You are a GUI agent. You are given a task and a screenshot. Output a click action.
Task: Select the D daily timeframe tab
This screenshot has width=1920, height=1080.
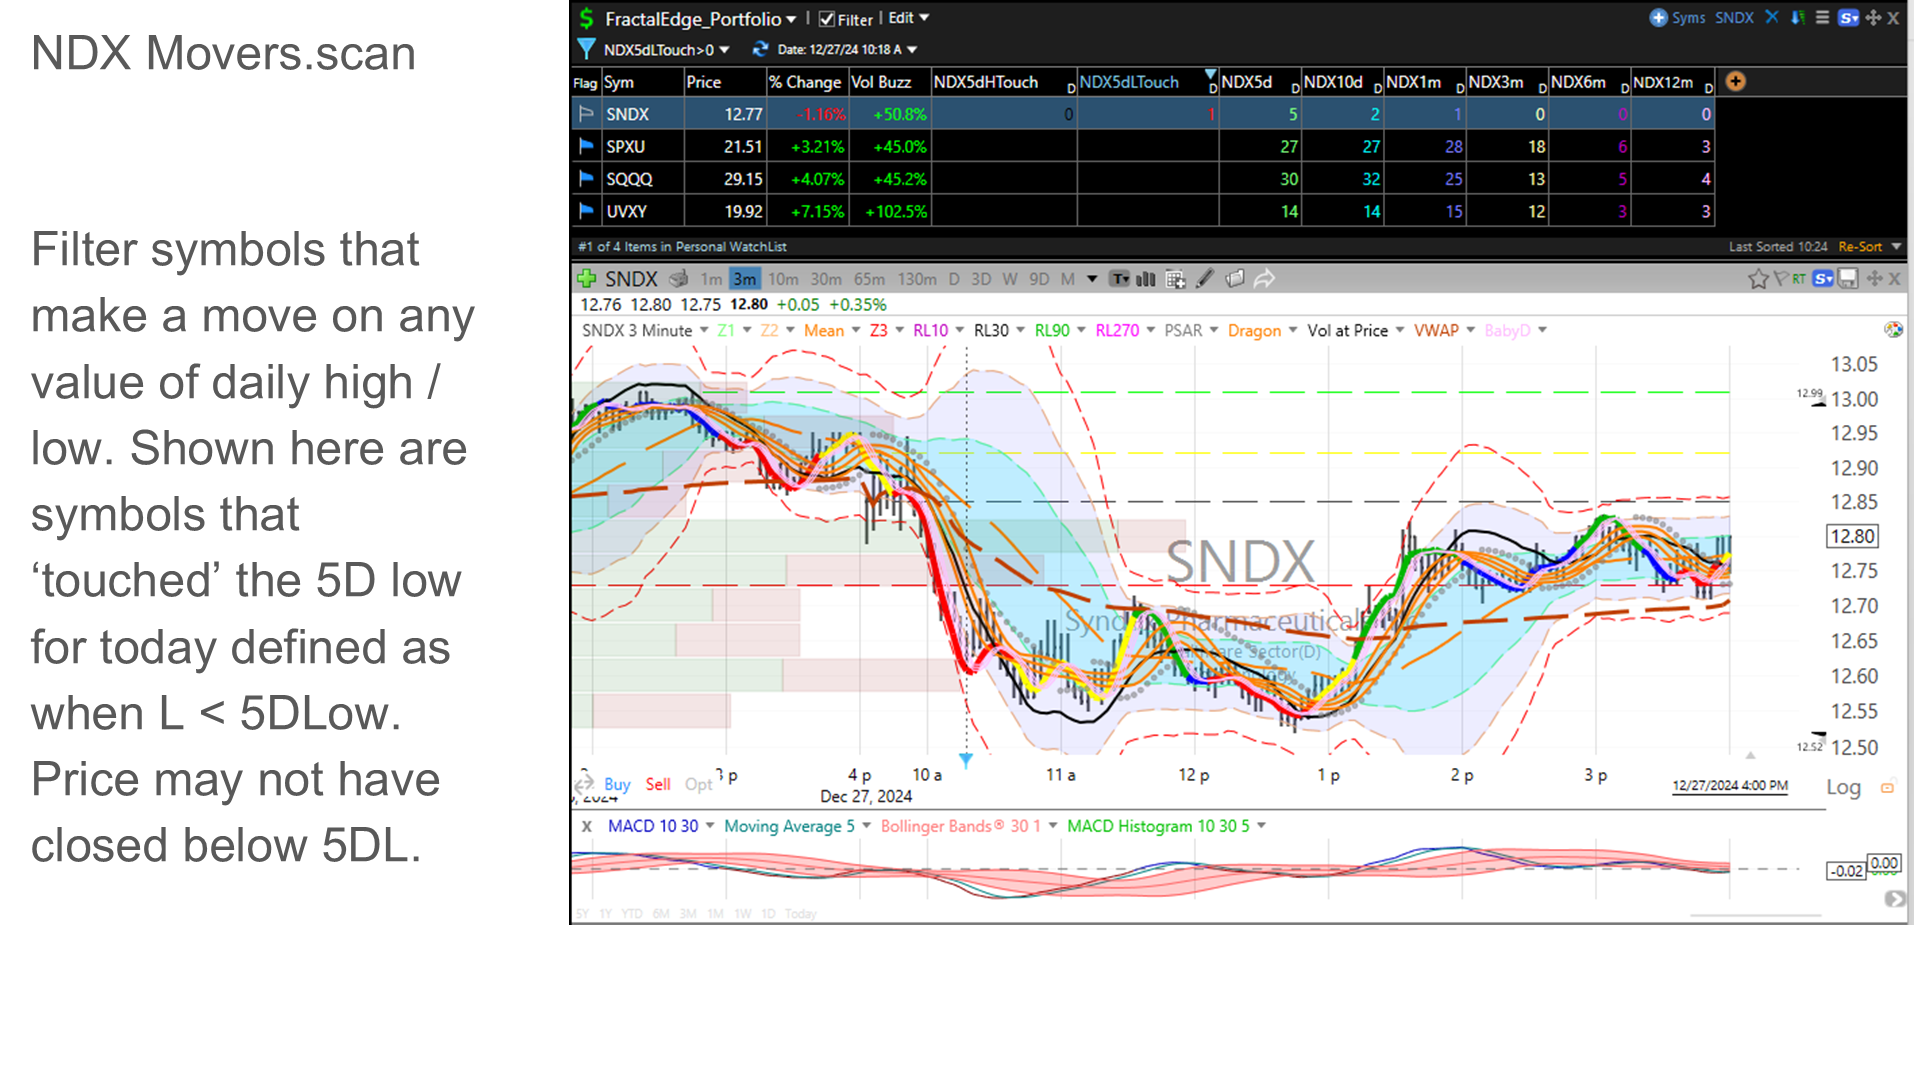tap(956, 279)
